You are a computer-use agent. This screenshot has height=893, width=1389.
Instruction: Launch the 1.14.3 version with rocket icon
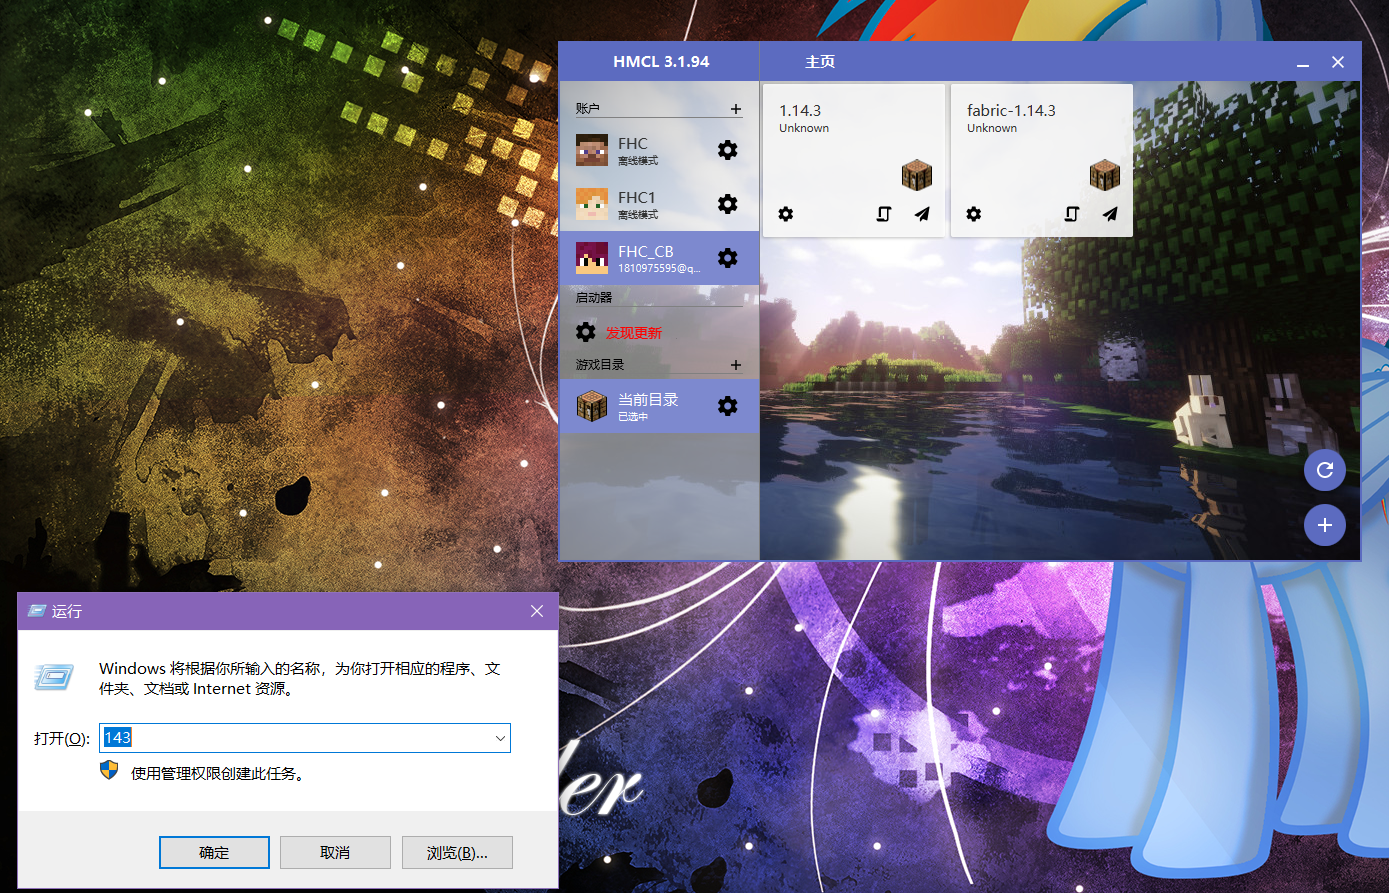click(x=922, y=214)
